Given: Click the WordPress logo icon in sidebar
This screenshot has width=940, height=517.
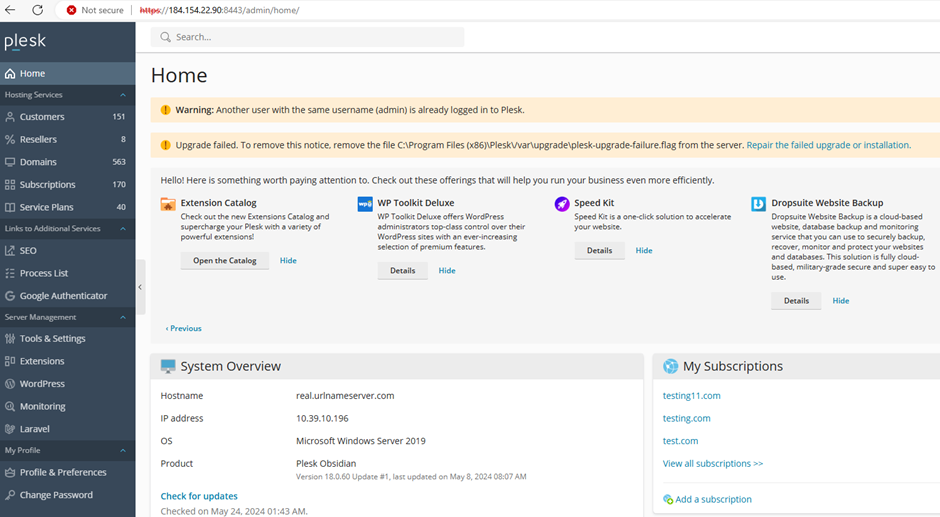Looking at the screenshot, I should (x=10, y=384).
